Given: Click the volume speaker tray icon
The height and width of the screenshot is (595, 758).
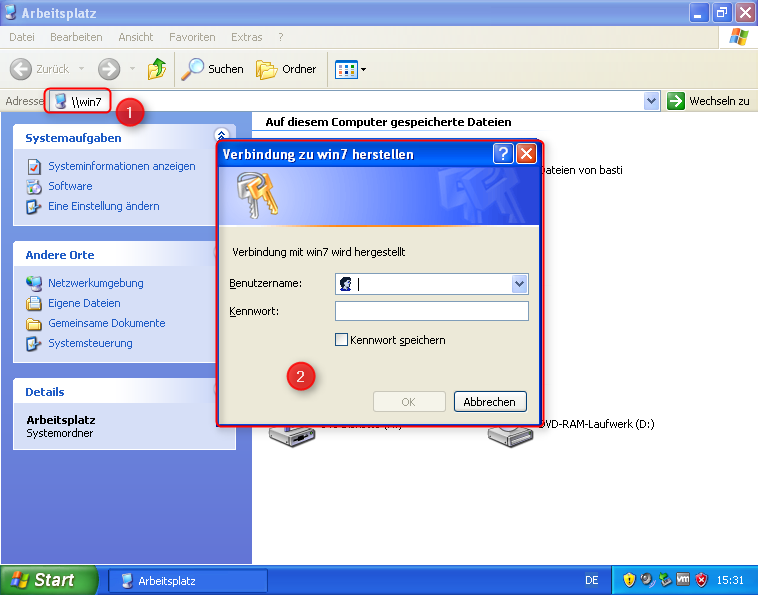Looking at the screenshot, I should 647,579.
